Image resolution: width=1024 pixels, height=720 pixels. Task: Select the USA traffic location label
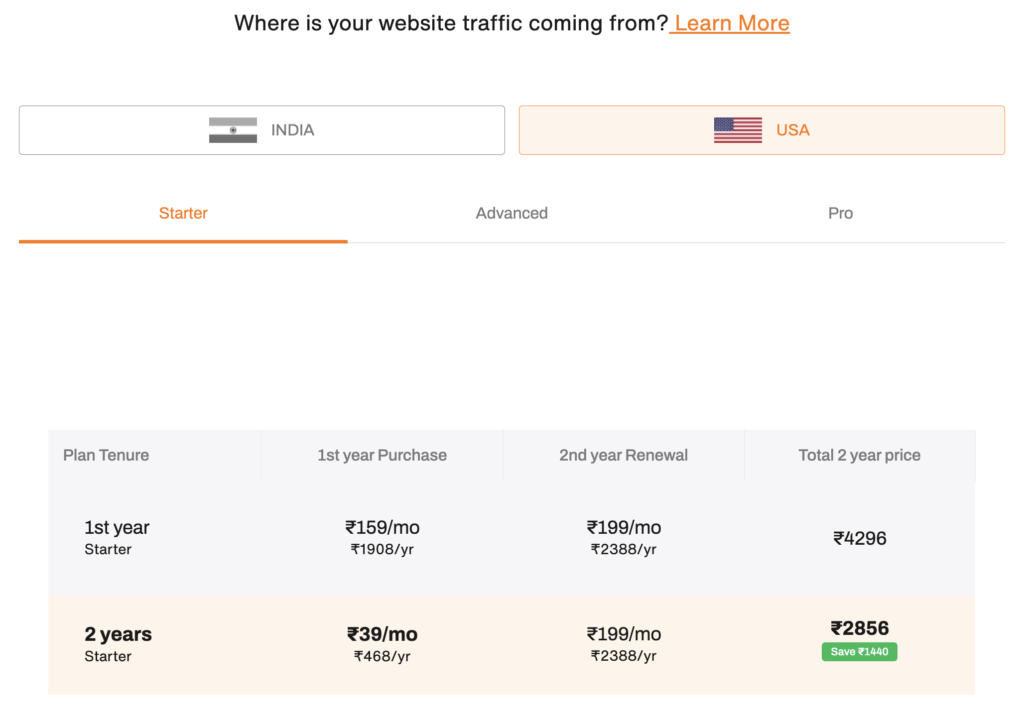tap(793, 130)
